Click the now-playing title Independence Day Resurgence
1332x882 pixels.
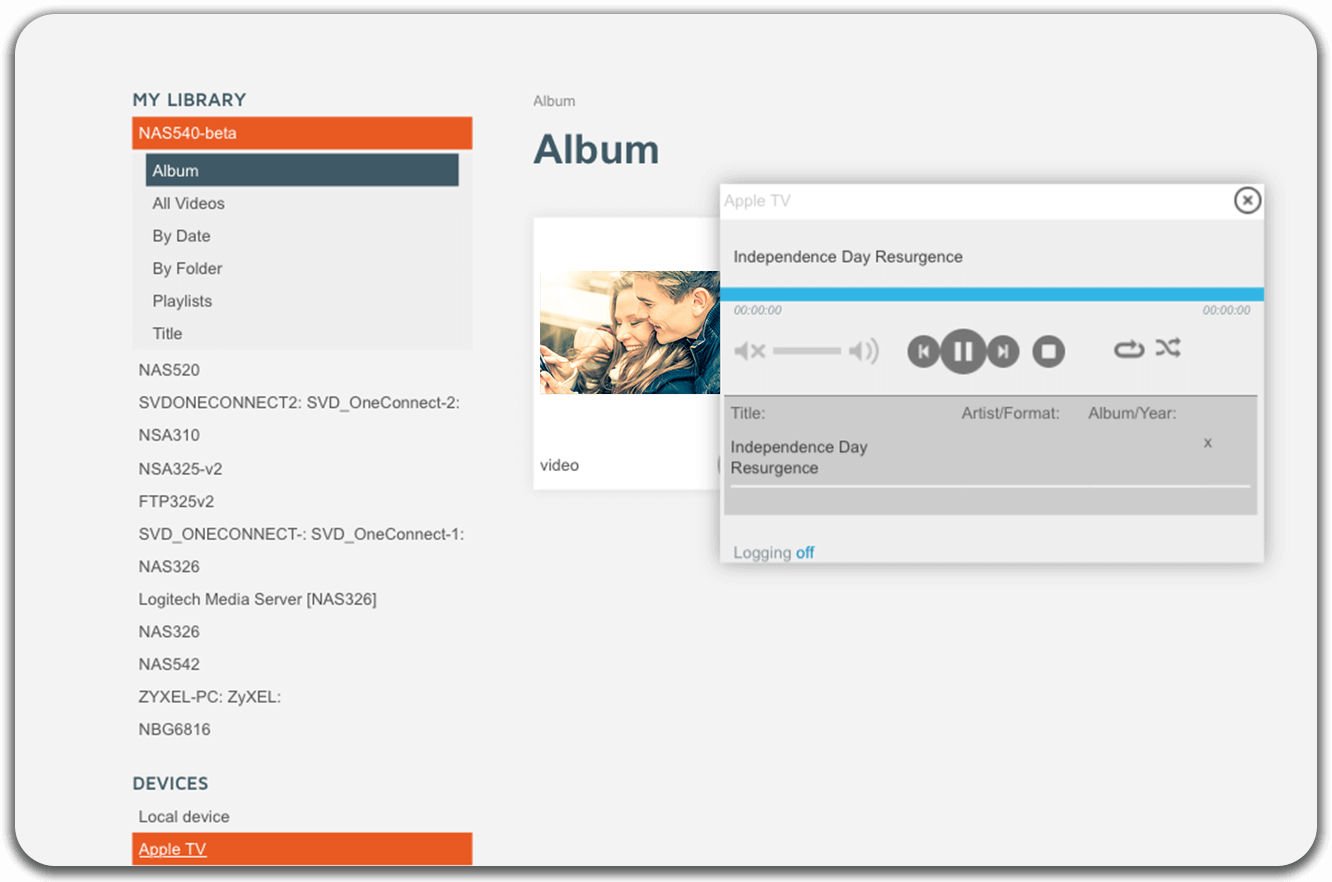(848, 257)
